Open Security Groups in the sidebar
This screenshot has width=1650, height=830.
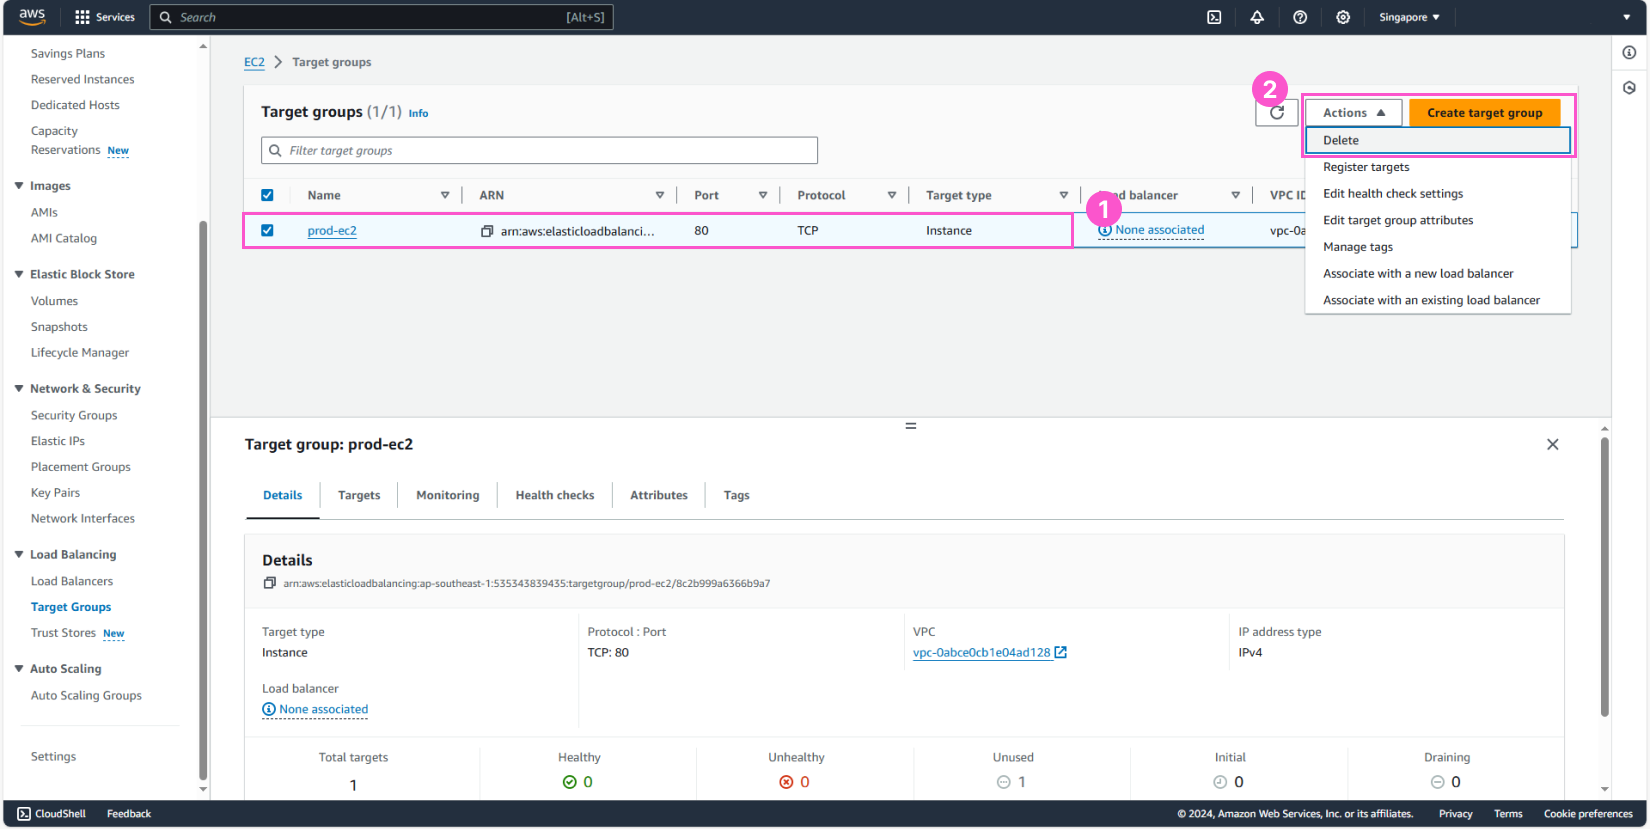[x=74, y=415]
